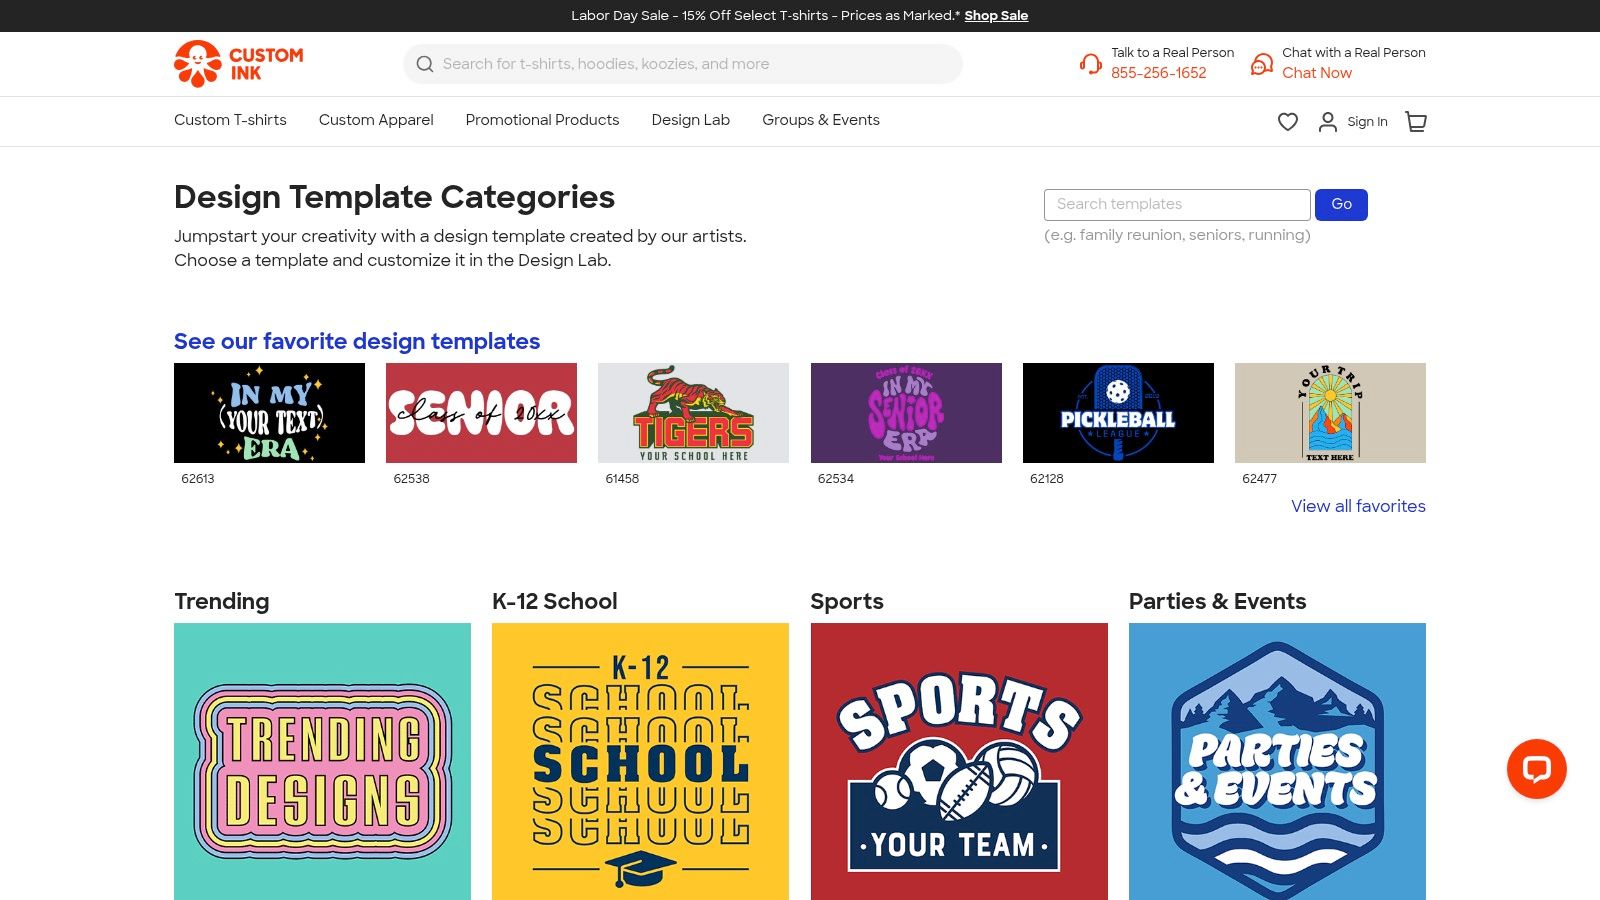Follow the Shop Sale link
Screen dimensions: 1600x900
click(996, 16)
